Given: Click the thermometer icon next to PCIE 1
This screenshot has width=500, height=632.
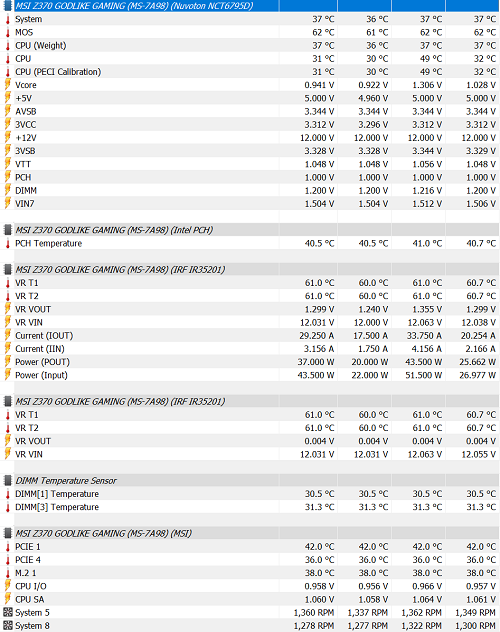Looking at the screenshot, I should point(7,547).
